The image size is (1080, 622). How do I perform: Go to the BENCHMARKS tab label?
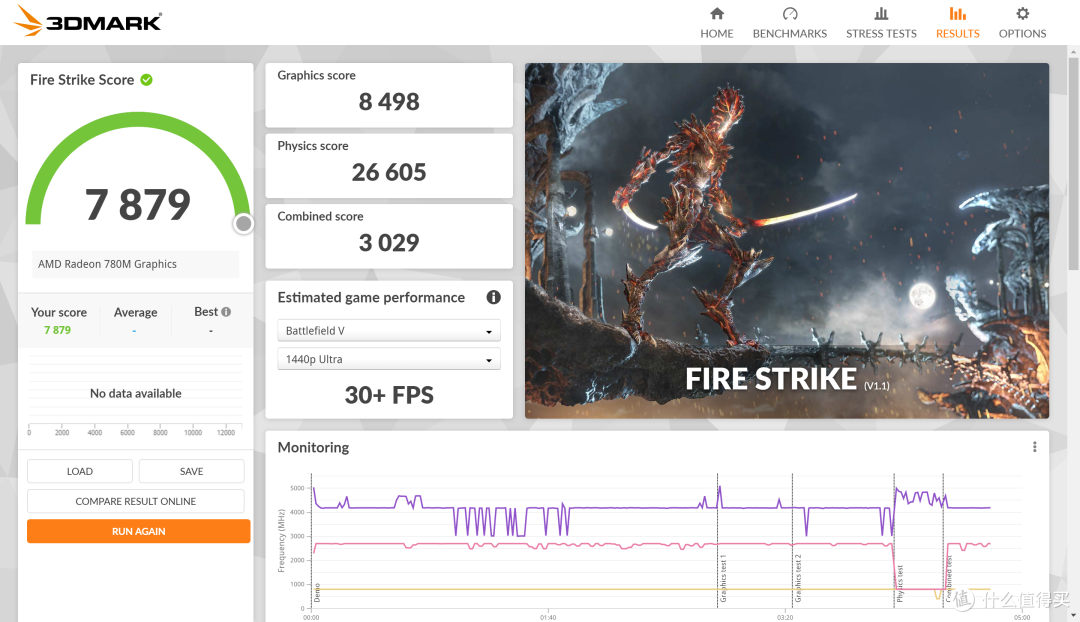(789, 34)
